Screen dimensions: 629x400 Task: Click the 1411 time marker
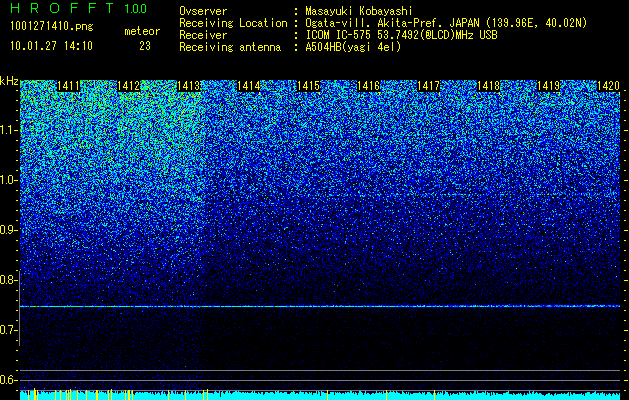coord(69,86)
